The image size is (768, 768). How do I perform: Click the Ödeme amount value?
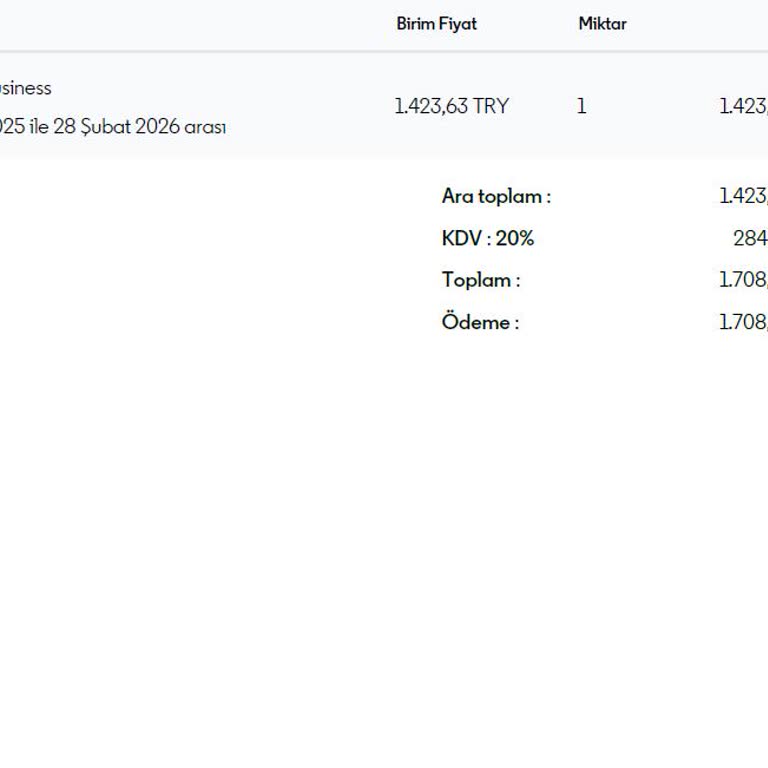click(x=744, y=322)
